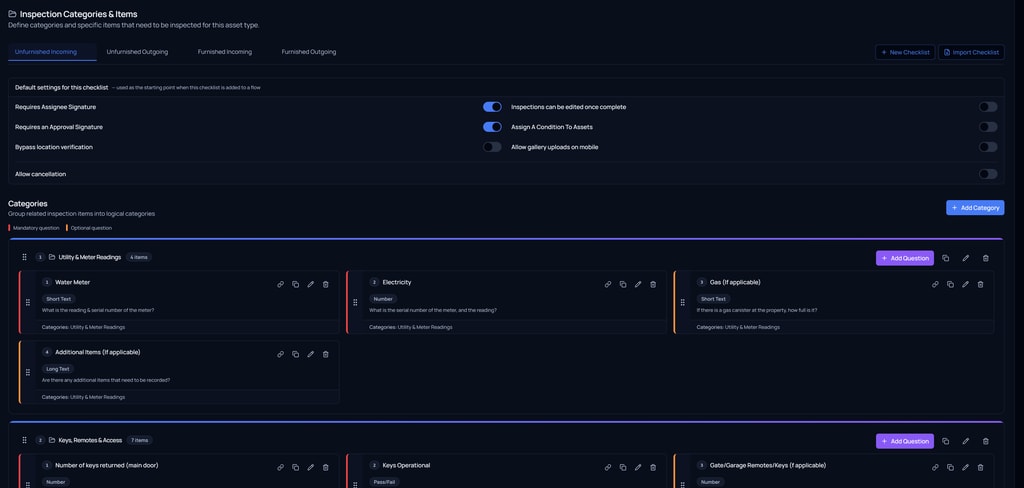
Task: Duplicate the Electricity question
Action: [622, 284]
